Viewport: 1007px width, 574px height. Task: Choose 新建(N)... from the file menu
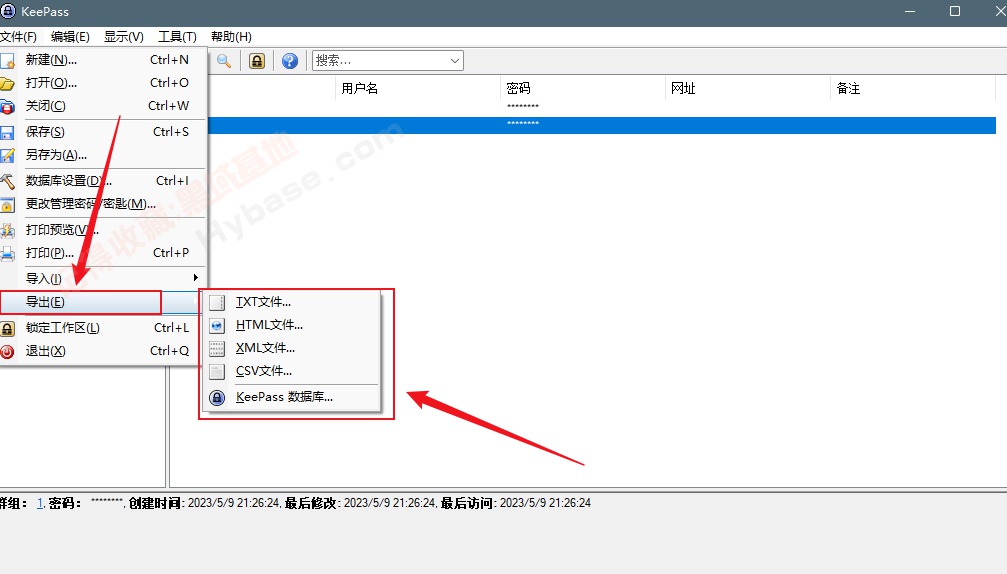point(103,60)
